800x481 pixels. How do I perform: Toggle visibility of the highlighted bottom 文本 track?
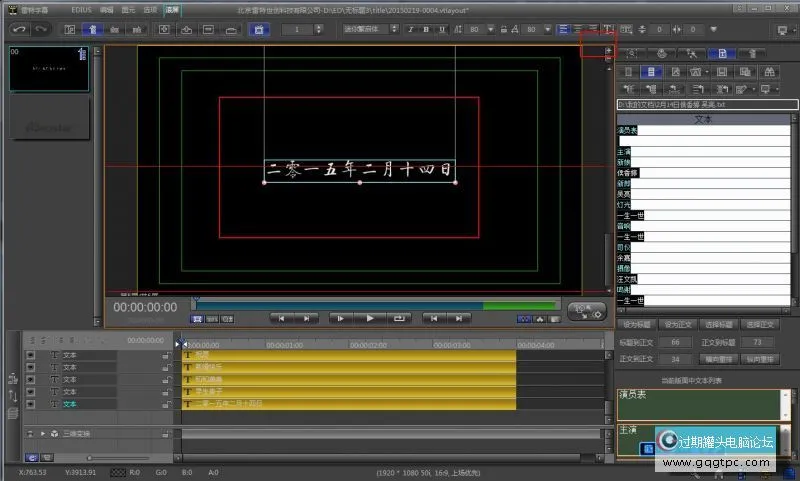pos(30,404)
